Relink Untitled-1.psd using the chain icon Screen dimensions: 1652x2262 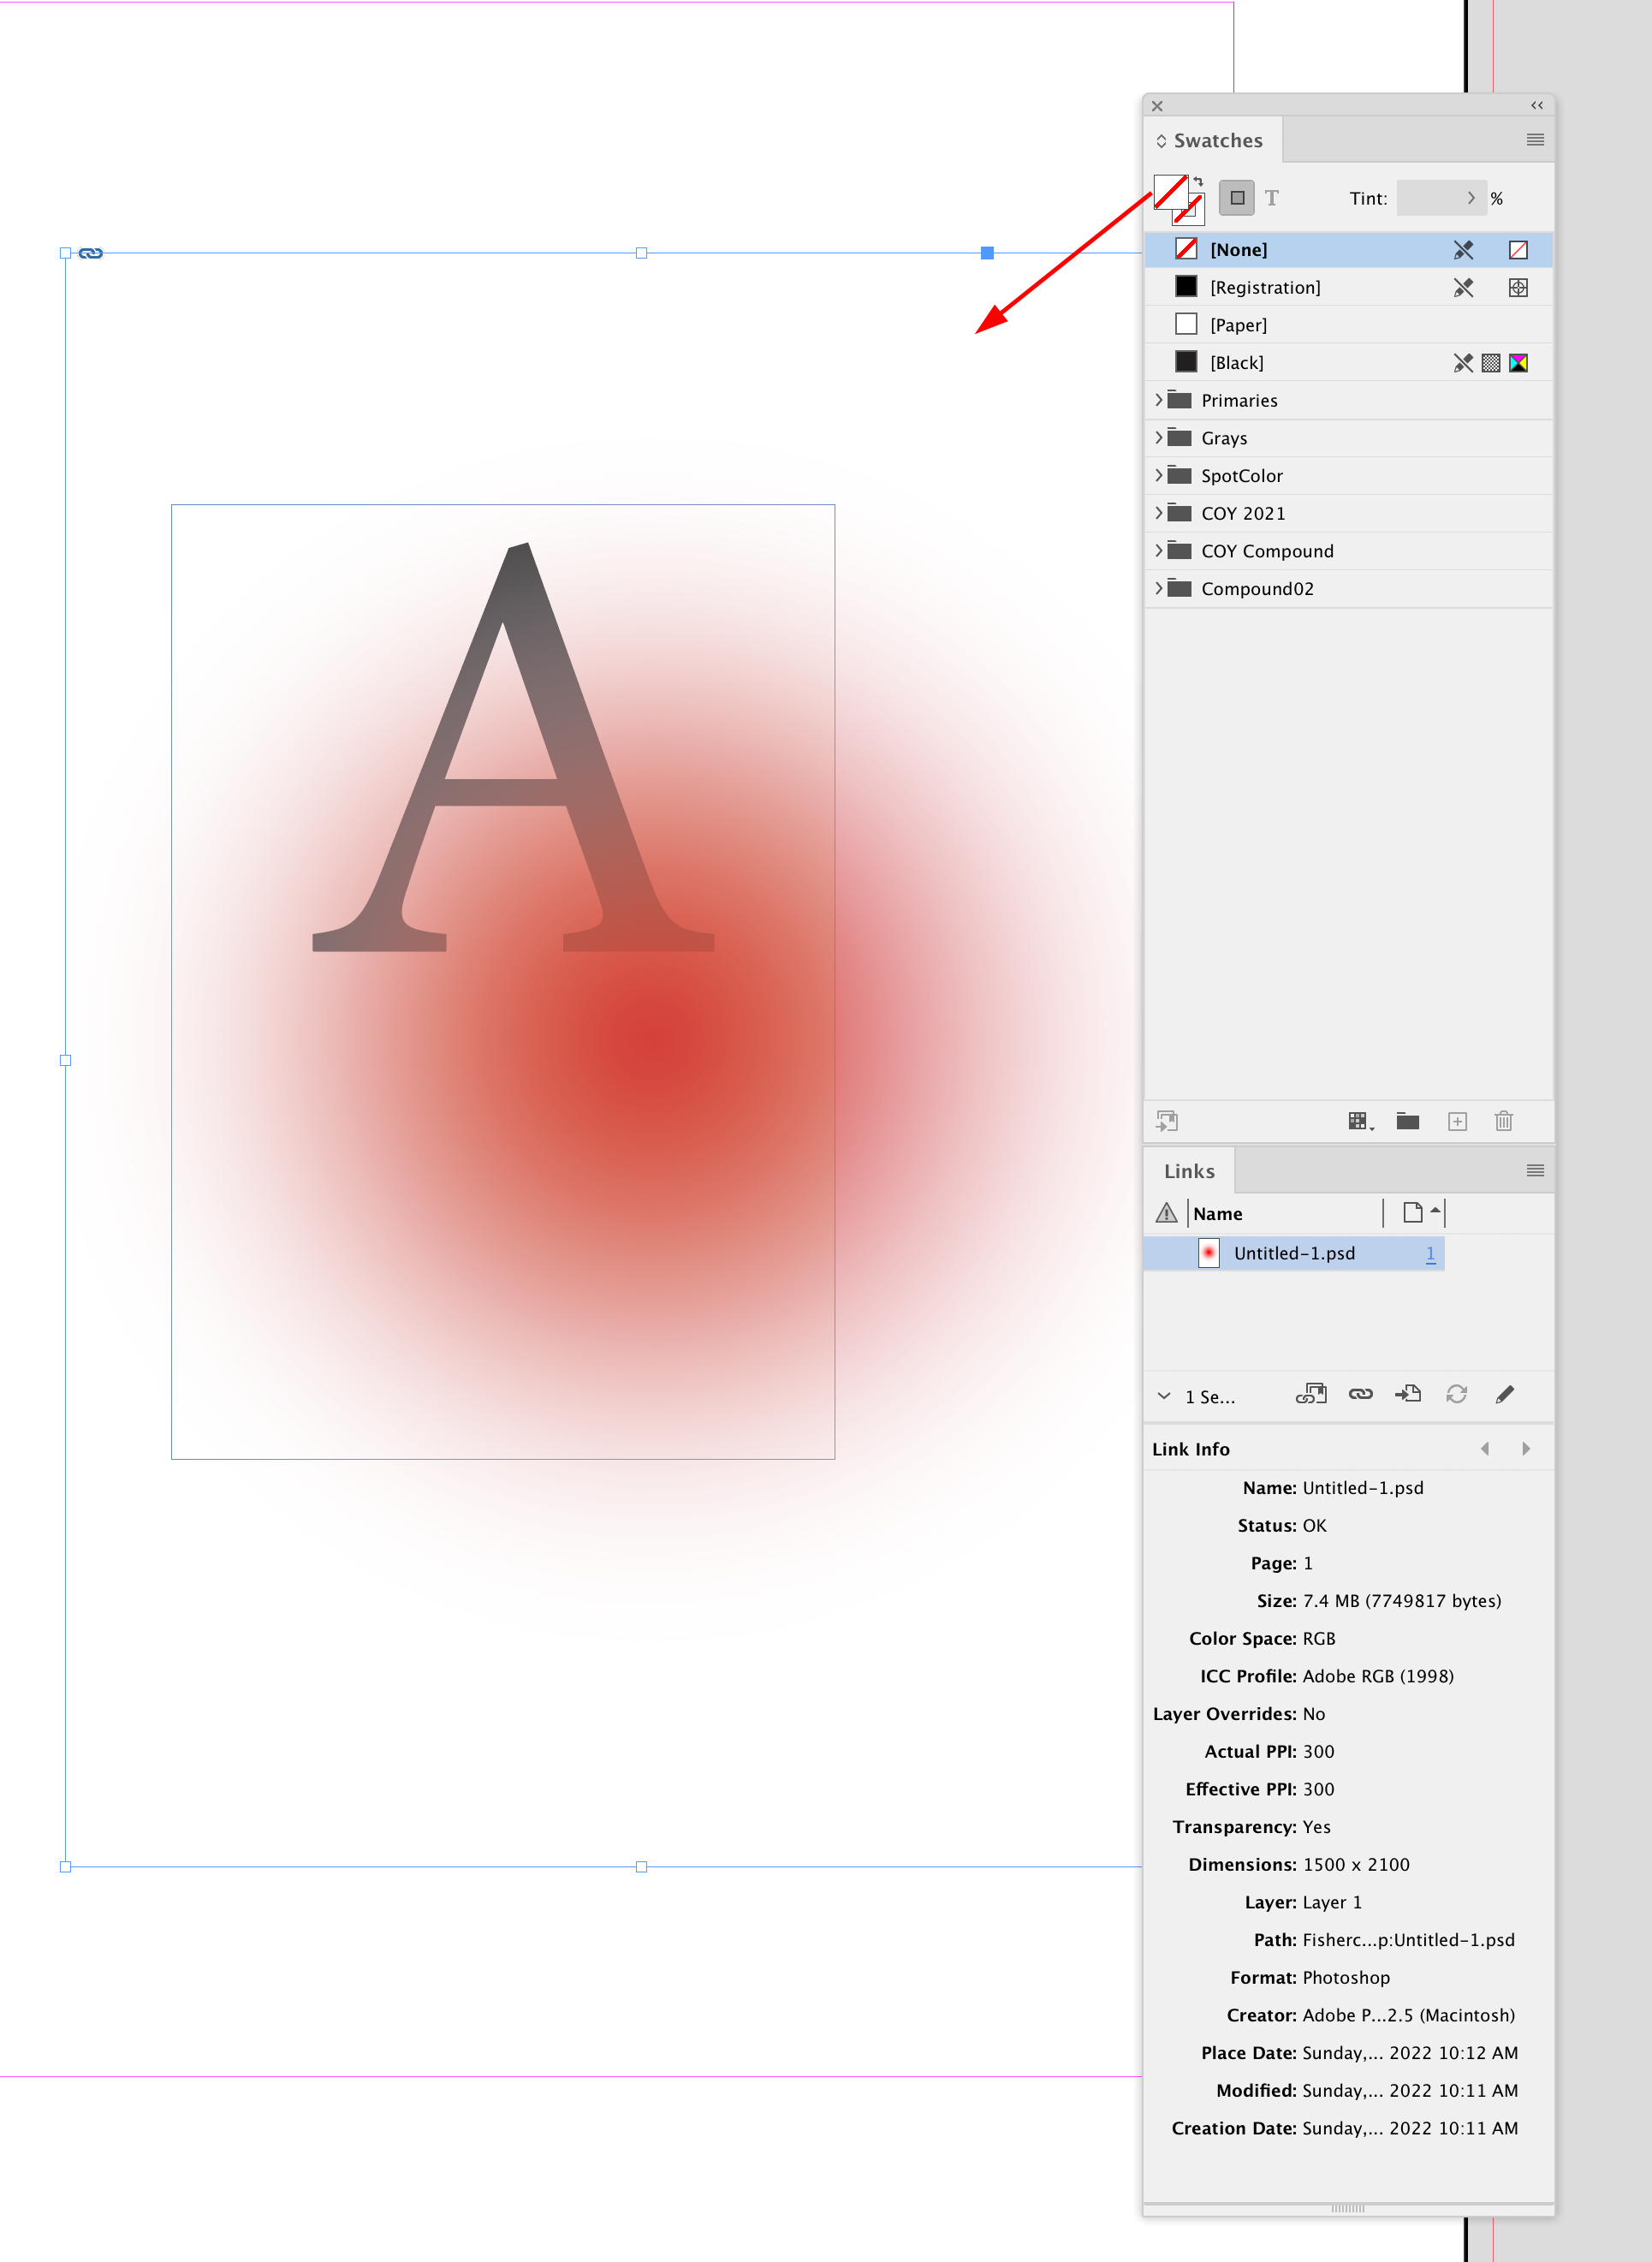[1362, 1394]
